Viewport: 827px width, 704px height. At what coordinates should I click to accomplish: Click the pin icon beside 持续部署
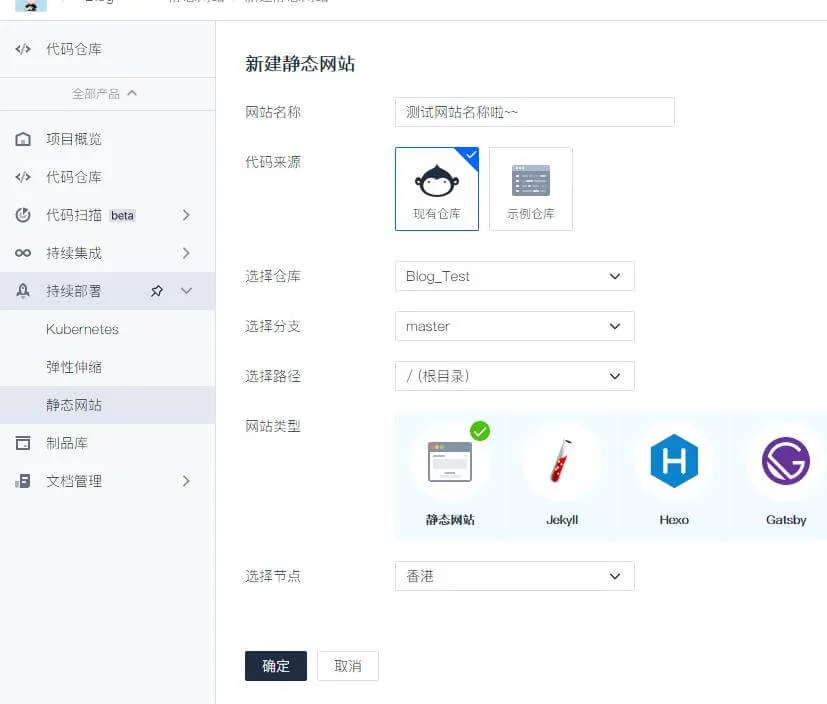pos(157,291)
